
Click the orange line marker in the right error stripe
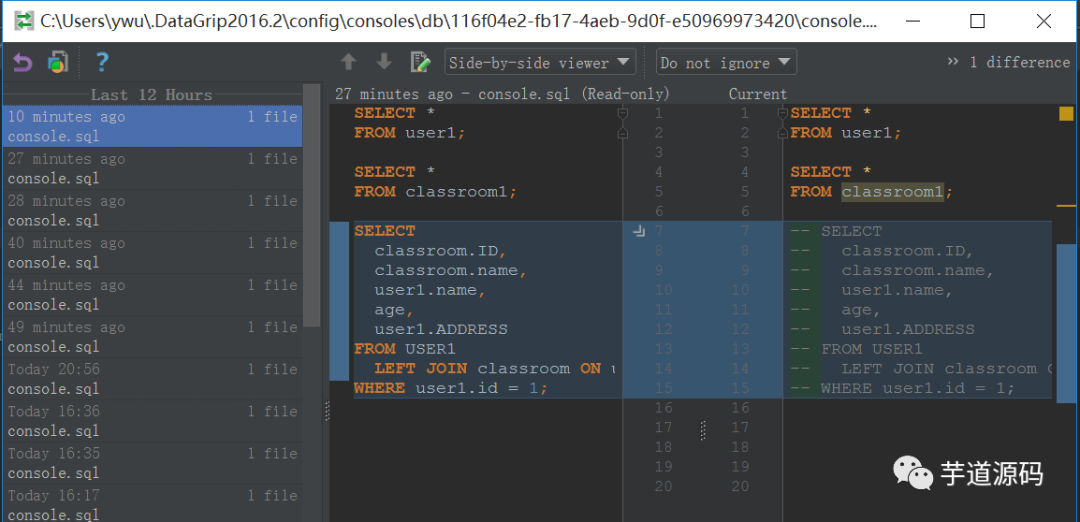pos(1066,205)
